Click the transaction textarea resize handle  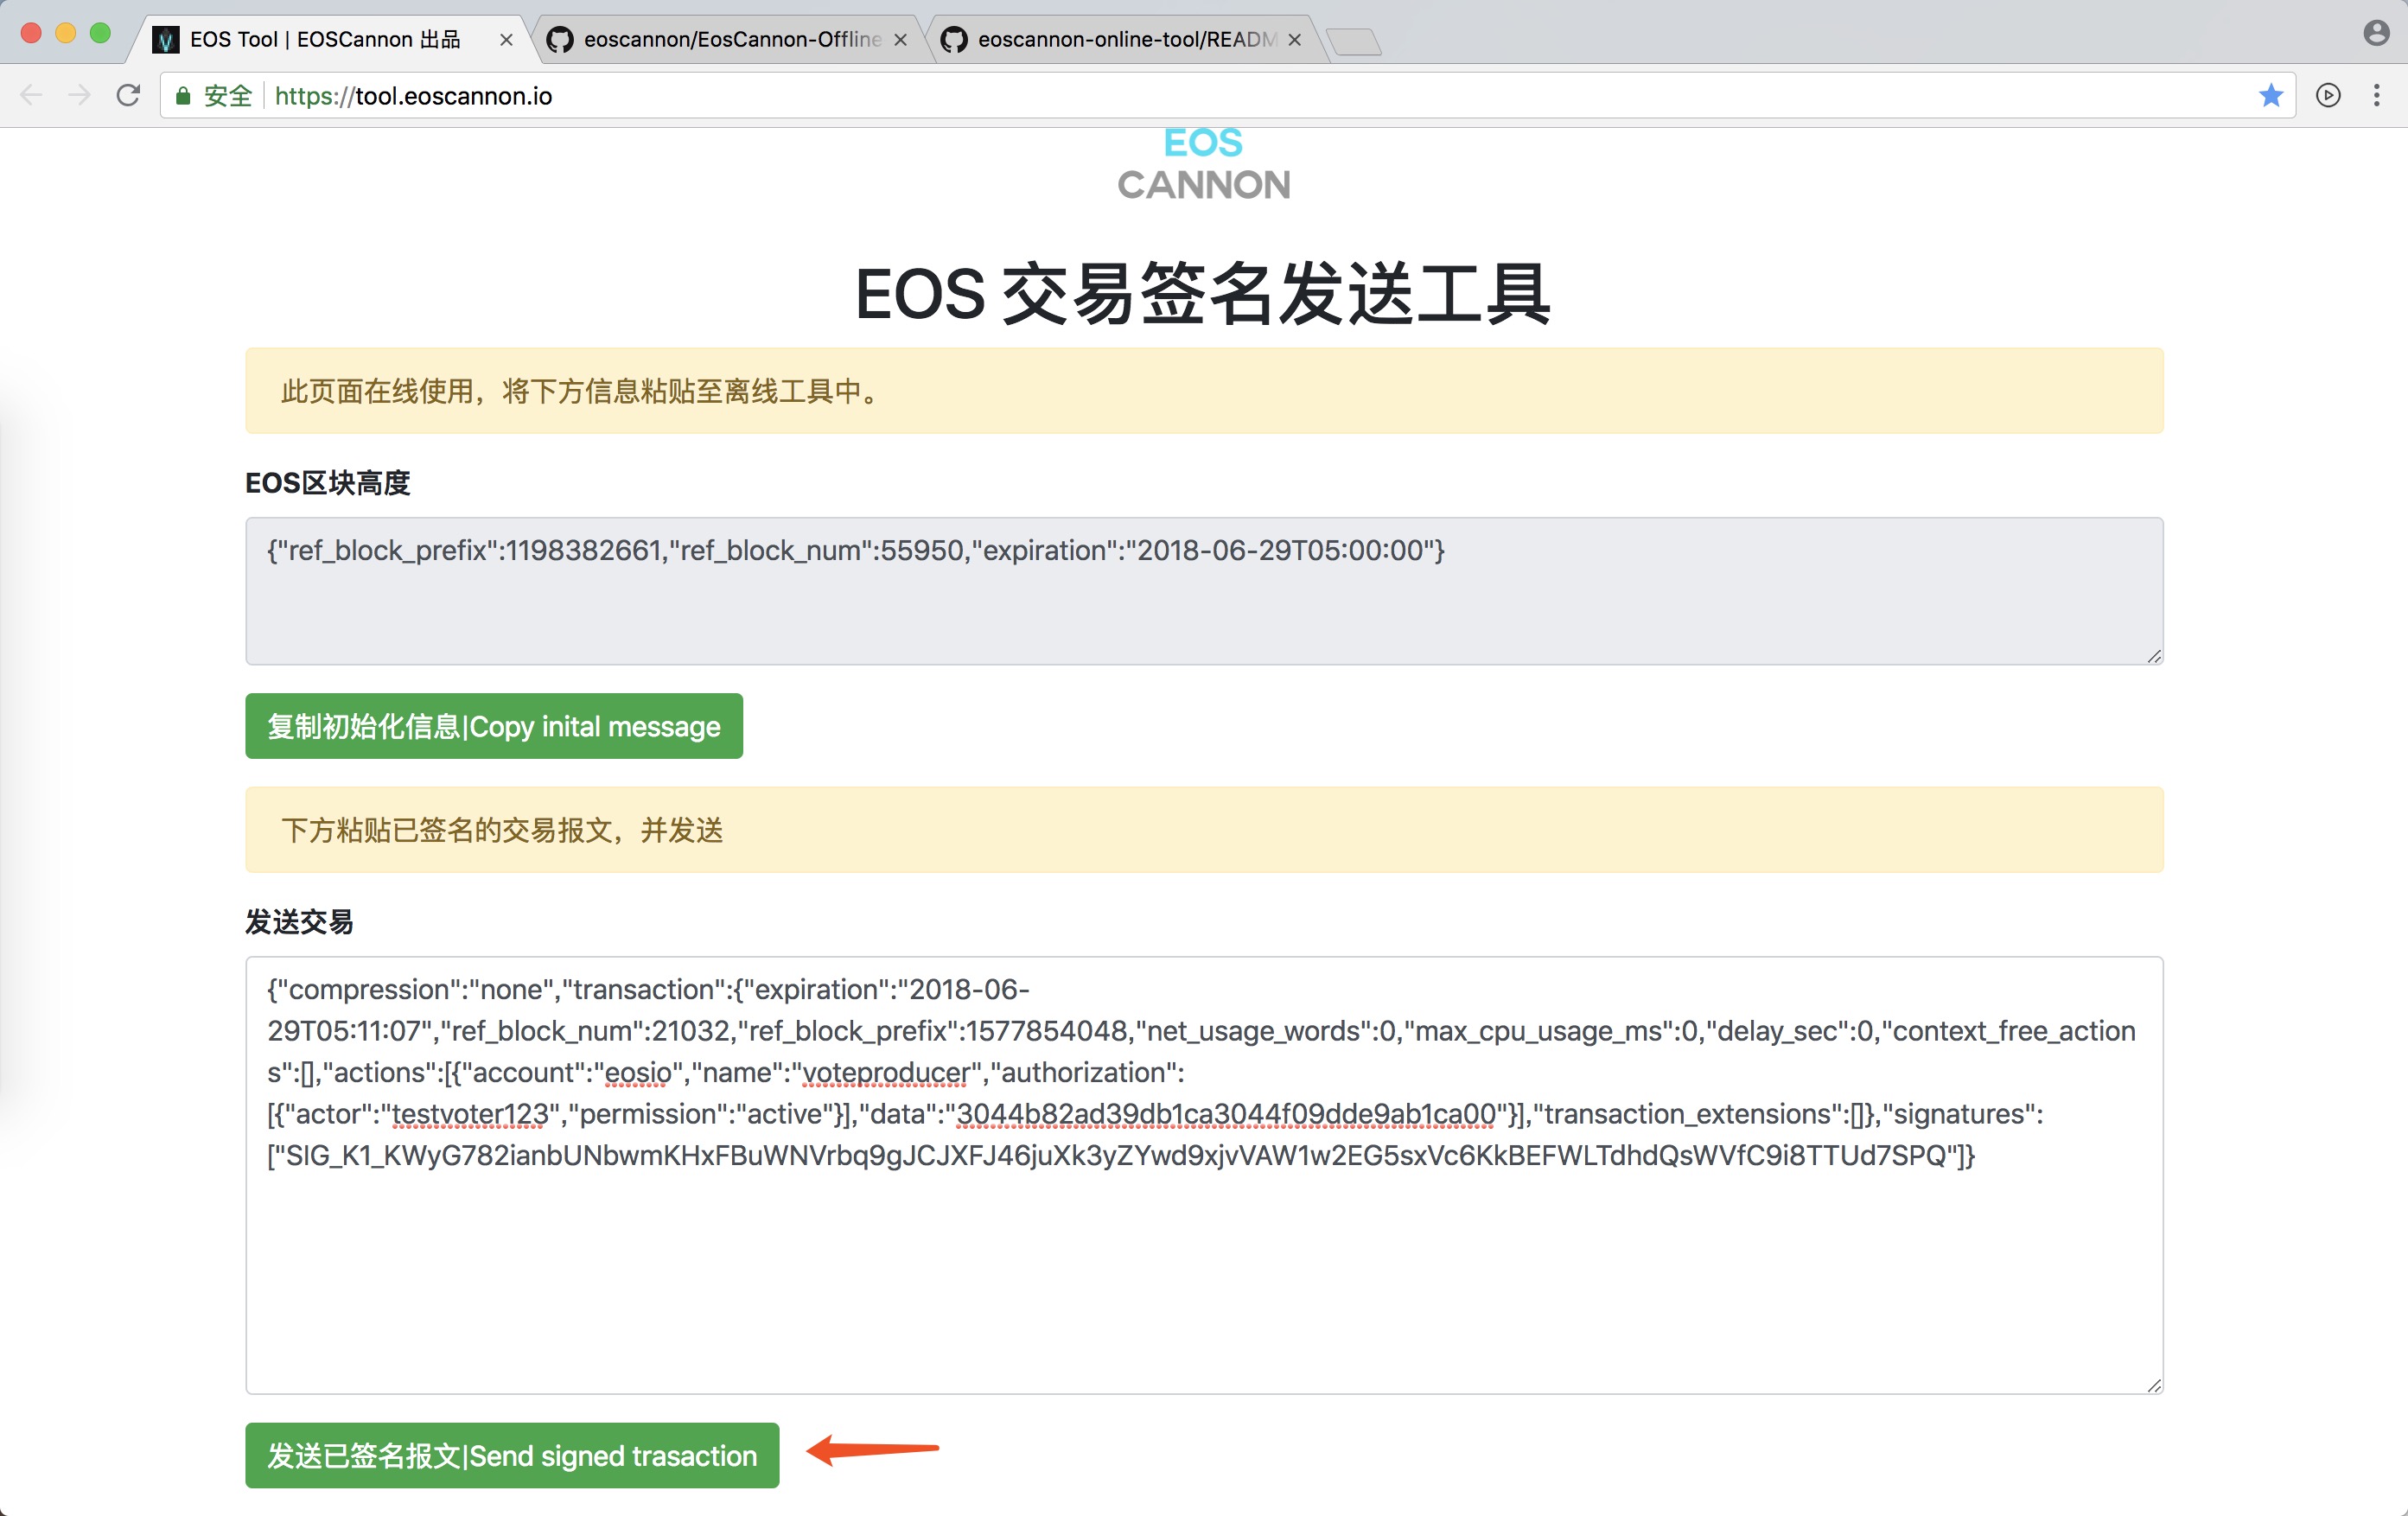pyautogui.click(x=2154, y=1385)
